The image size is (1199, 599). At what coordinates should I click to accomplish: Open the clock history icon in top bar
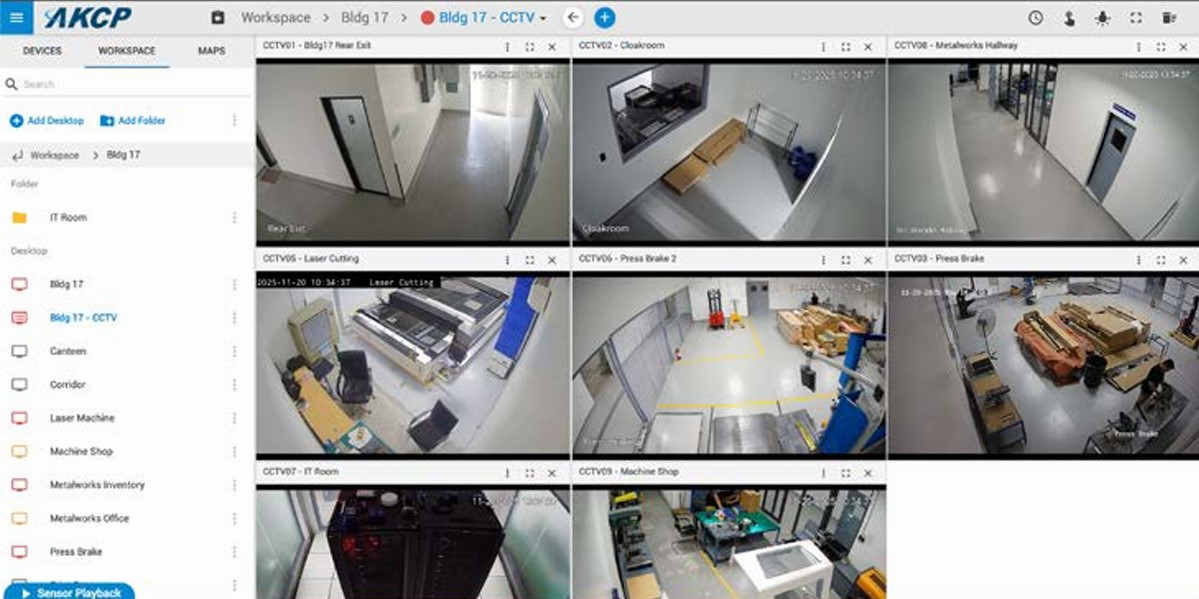pyautogui.click(x=1035, y=18)
